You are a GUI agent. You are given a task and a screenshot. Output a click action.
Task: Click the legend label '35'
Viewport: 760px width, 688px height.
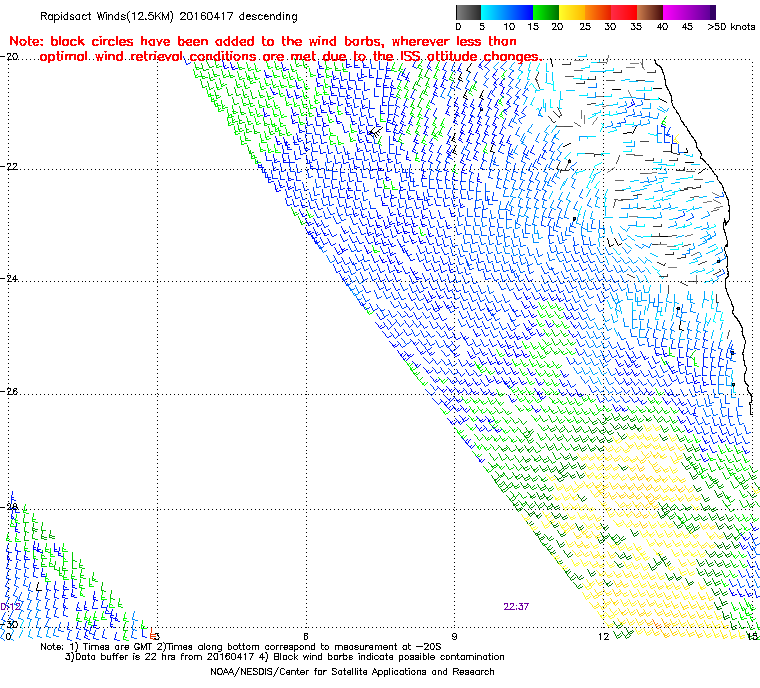pos(636,27)
